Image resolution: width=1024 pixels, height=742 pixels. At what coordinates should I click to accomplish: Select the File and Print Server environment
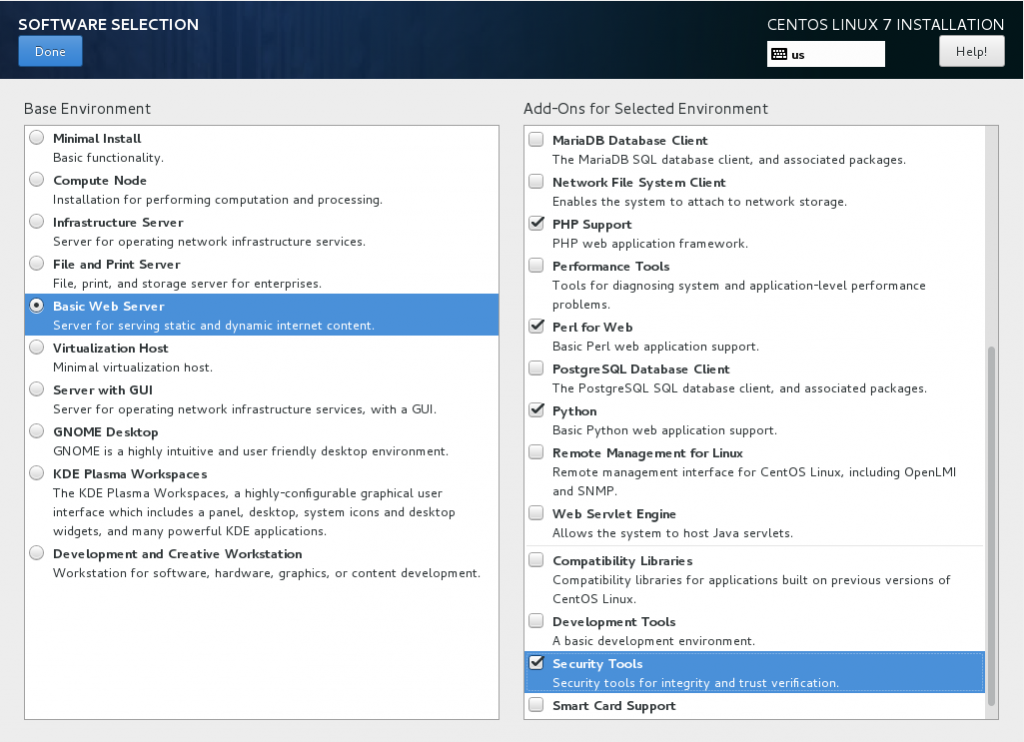36,263
